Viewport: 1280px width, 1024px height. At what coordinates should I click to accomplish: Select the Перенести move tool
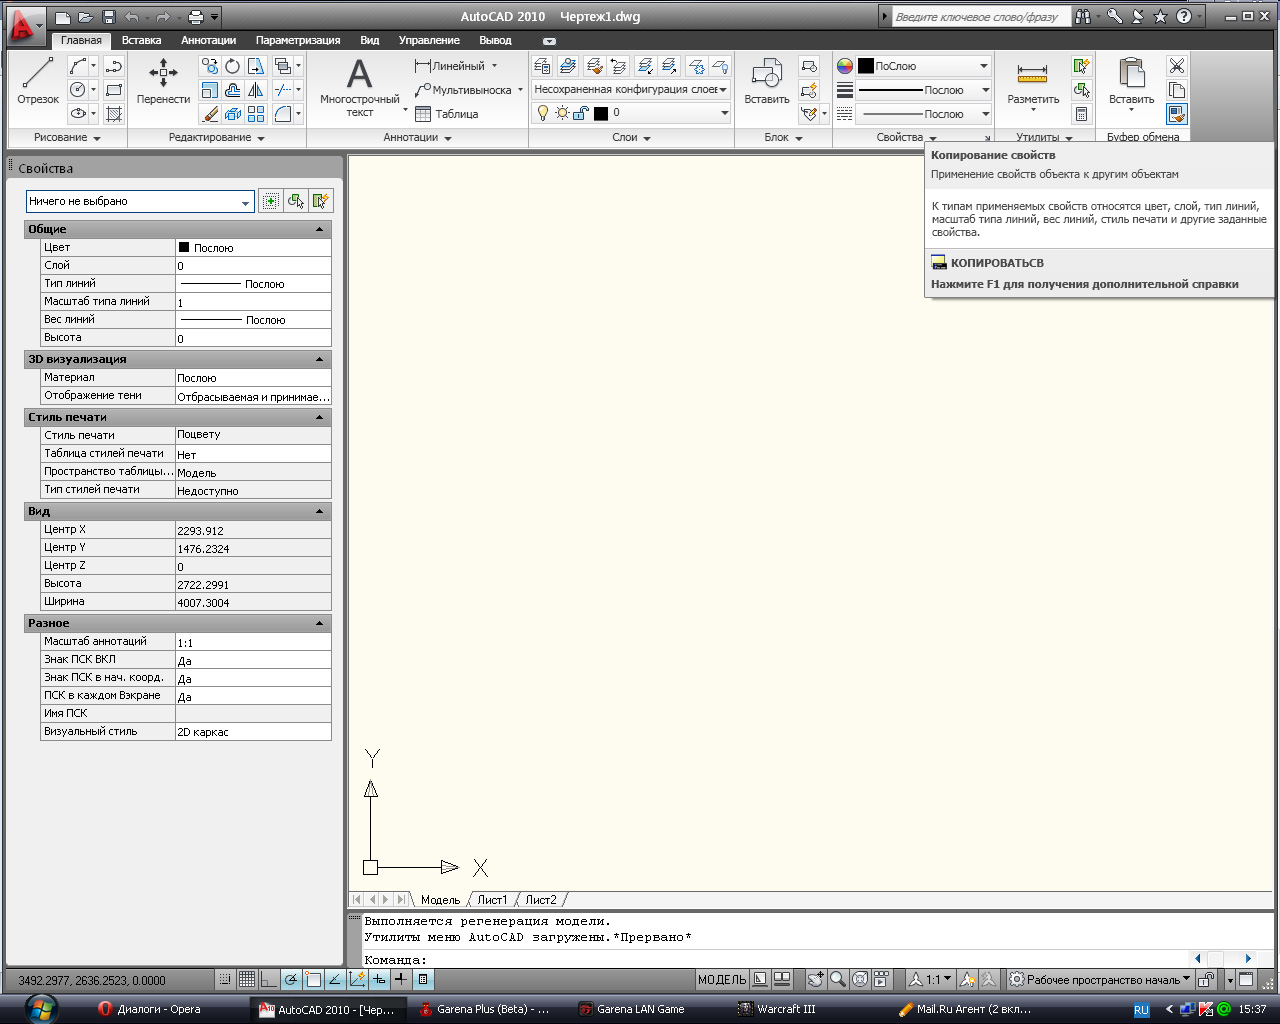tap(163, 80)
